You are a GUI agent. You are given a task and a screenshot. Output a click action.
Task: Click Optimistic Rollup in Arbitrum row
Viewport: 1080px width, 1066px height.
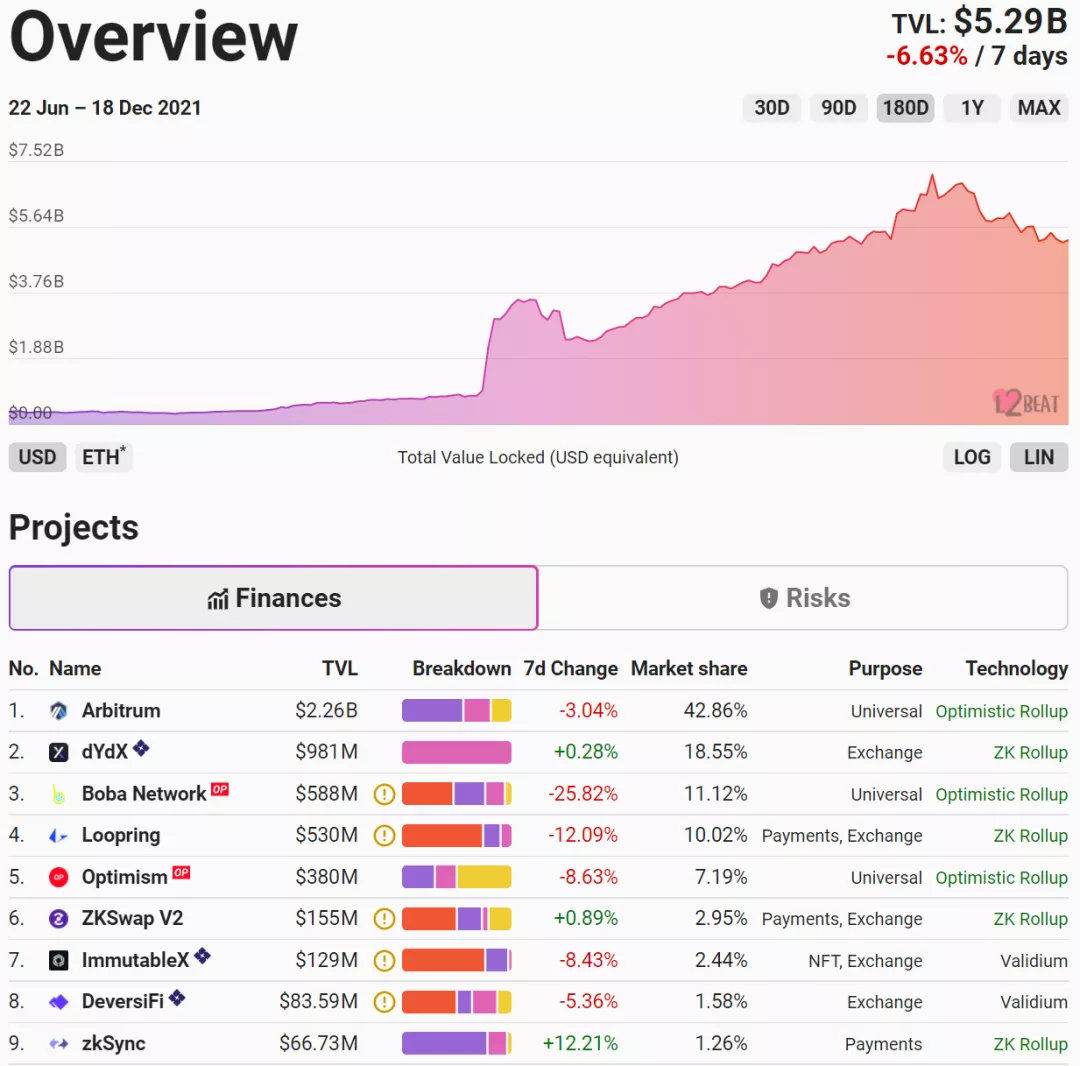(x=1001, y=711)
